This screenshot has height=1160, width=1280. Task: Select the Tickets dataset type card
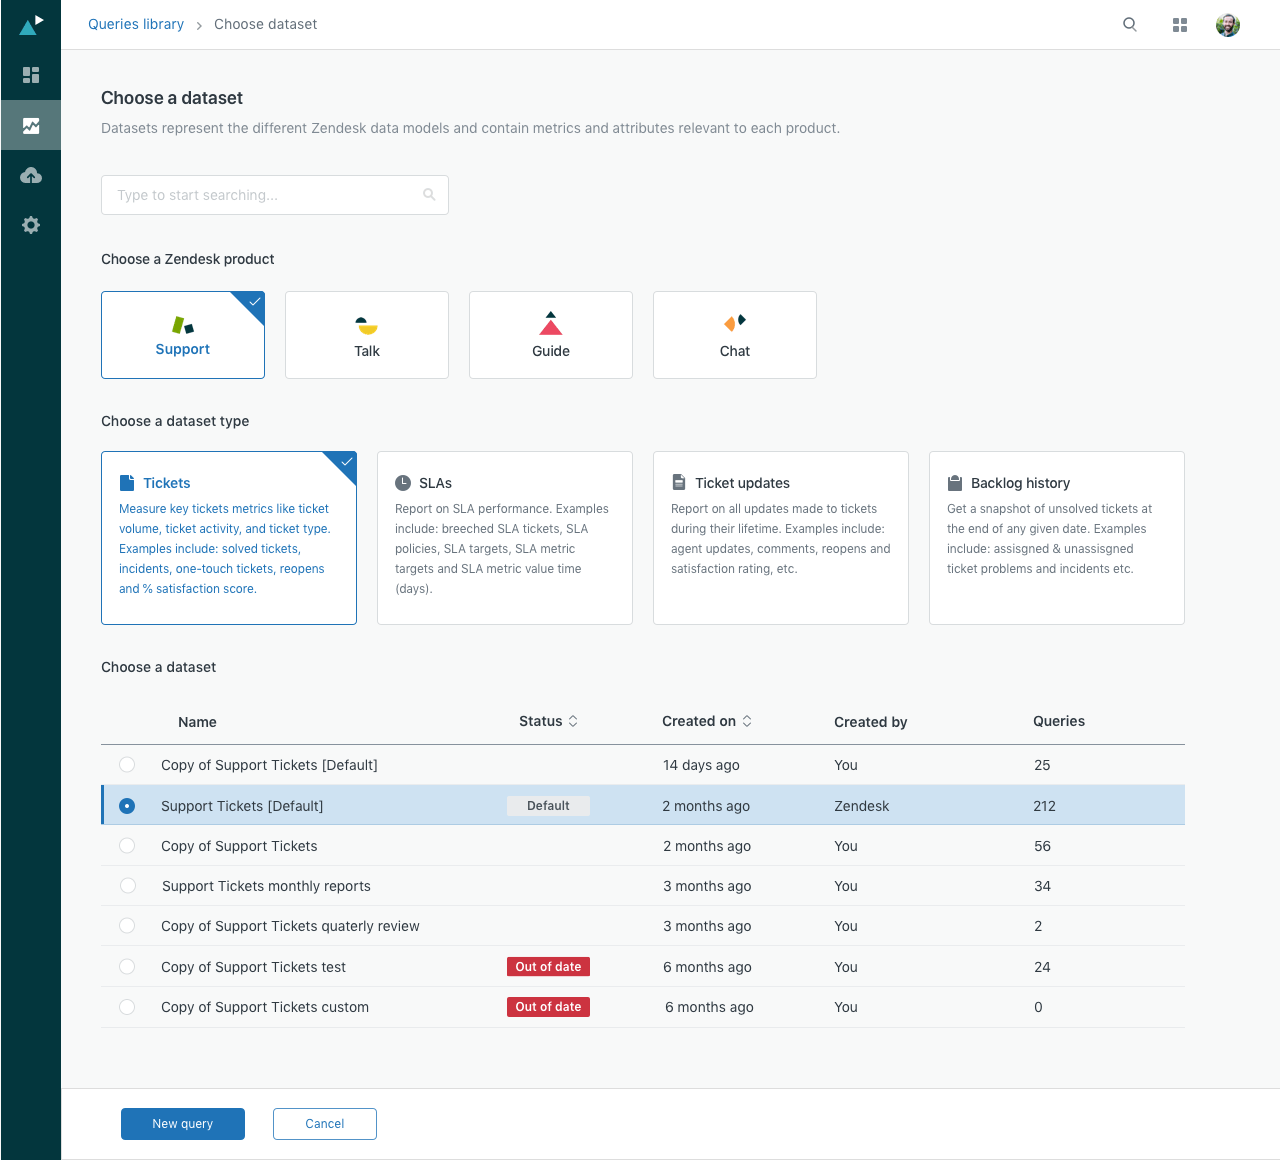(x=229, y=538)
